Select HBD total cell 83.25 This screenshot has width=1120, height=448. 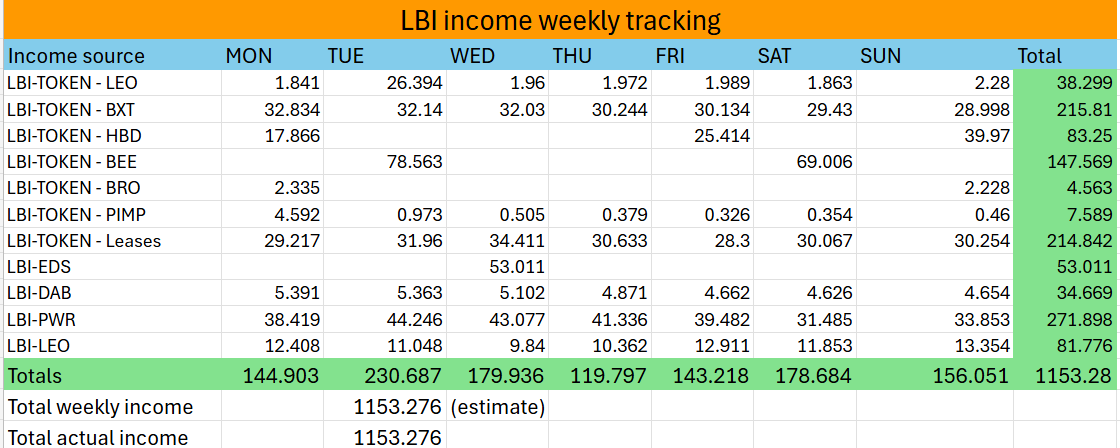coord(1066,136)
